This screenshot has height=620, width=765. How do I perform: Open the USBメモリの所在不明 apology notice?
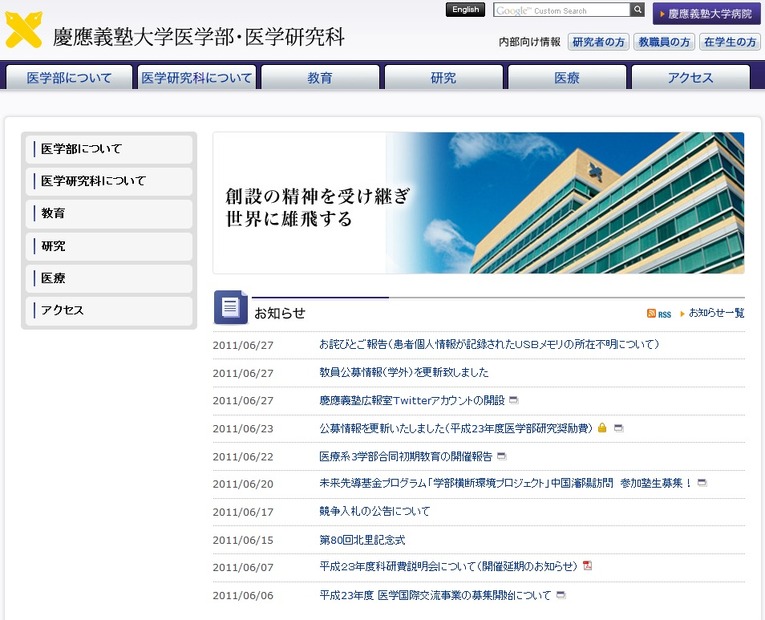tap(489, 344)
